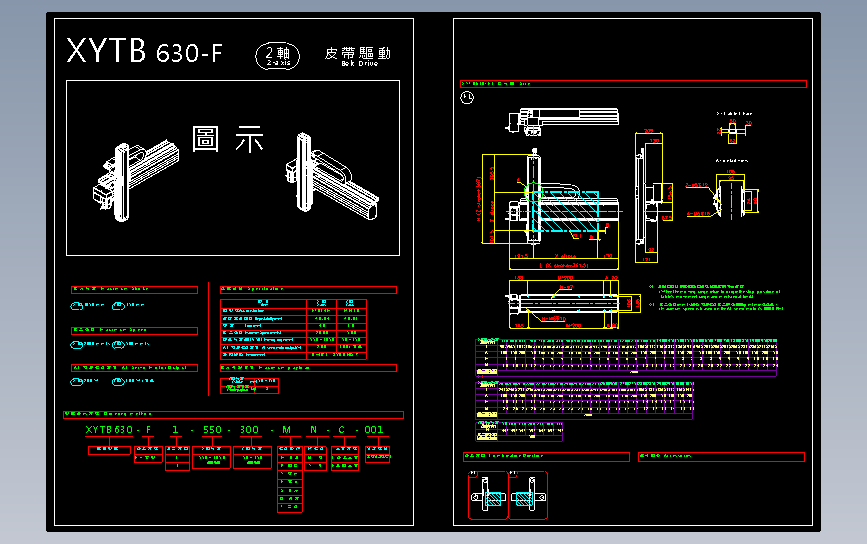867x544 pixels.
Task: Click the M option column under order code
Action: [290, 479]
